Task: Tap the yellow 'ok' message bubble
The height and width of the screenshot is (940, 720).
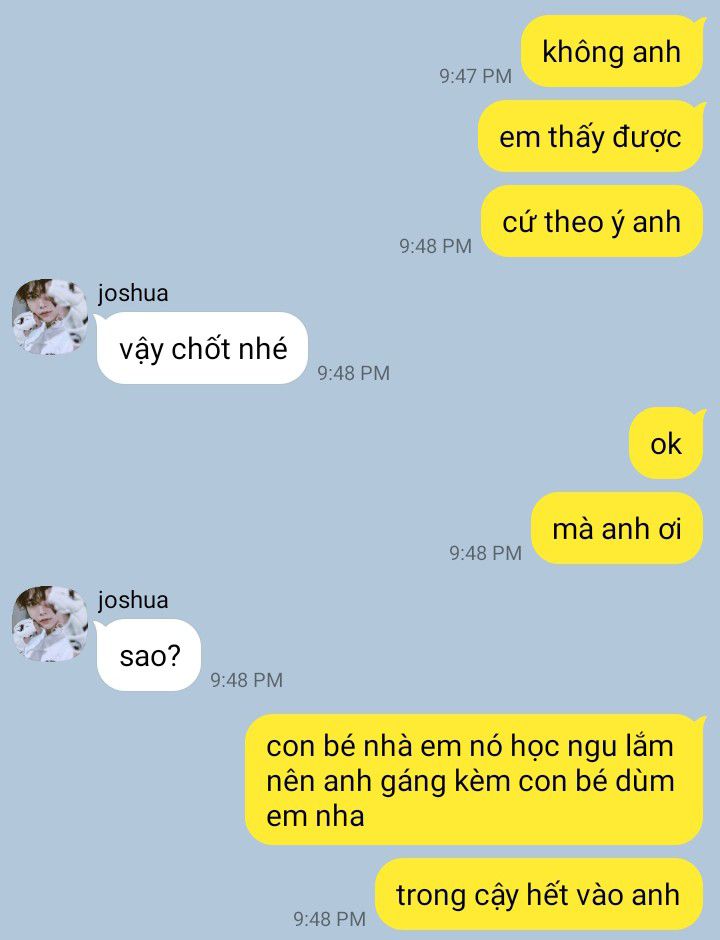Action: pyautogui.click(x=667, y=444)
